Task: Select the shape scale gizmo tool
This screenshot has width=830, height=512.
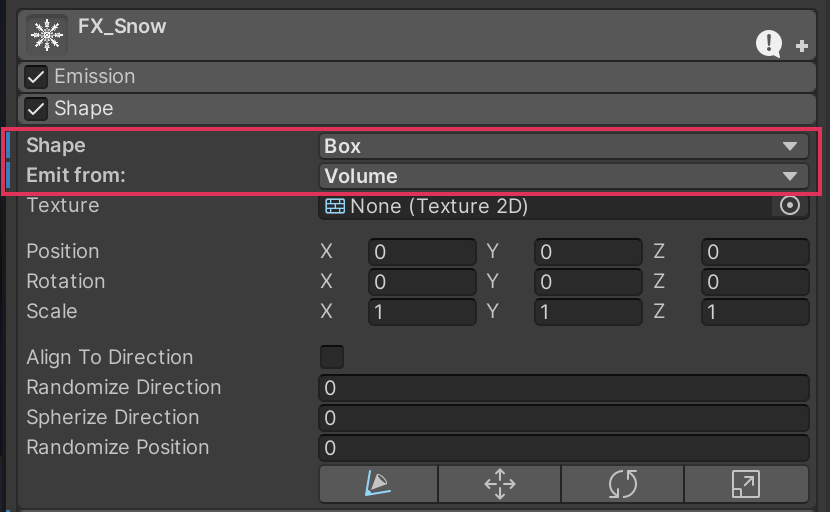Action: point(746,485)
